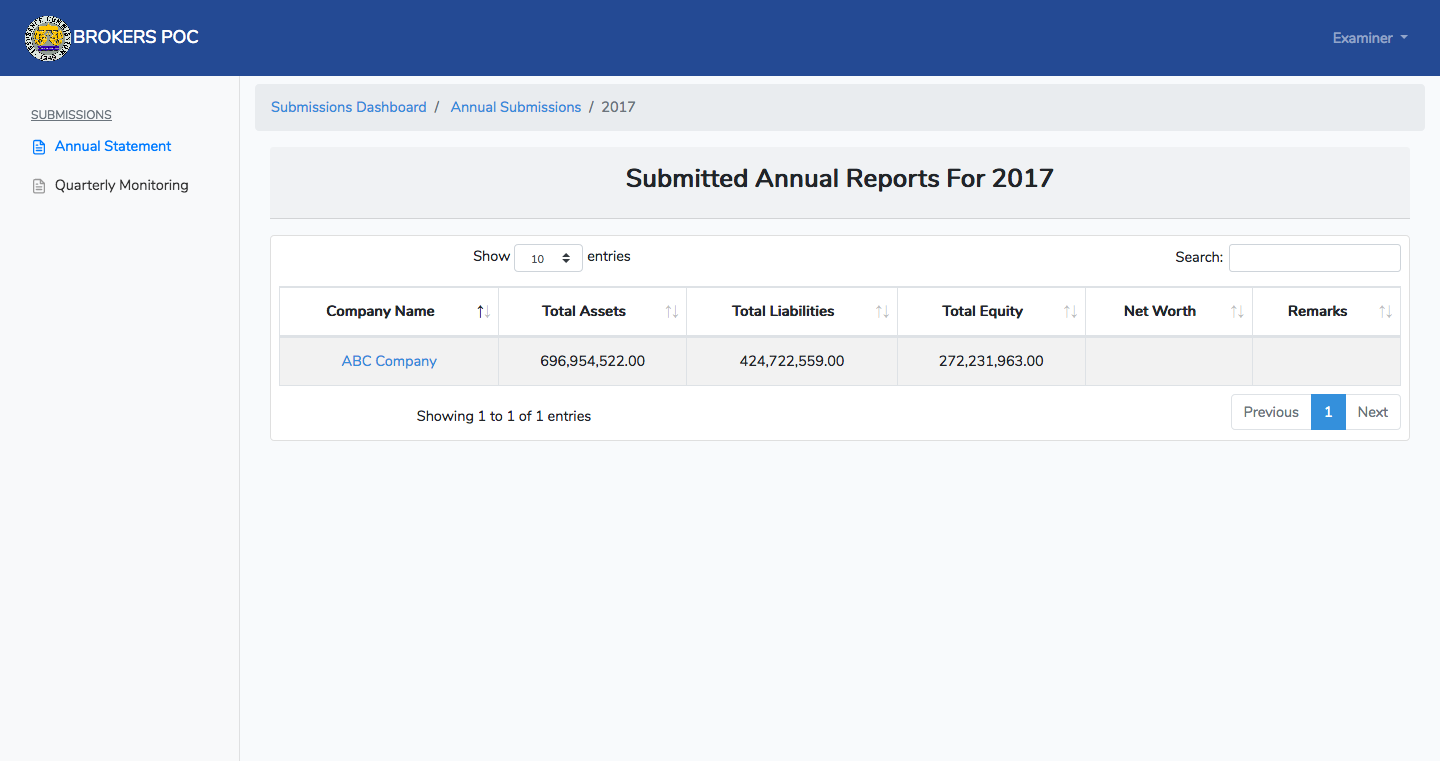Click the Submitted Annual Reports For 2017 heading
Viewport: 1440px width, 761px height.
pos(840,179)
